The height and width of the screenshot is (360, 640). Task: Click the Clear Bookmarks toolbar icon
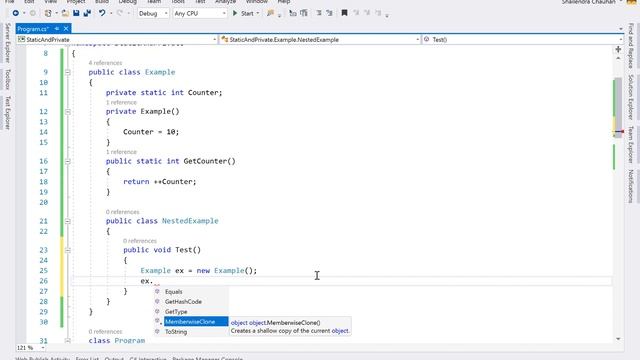(x=378, y=13)
